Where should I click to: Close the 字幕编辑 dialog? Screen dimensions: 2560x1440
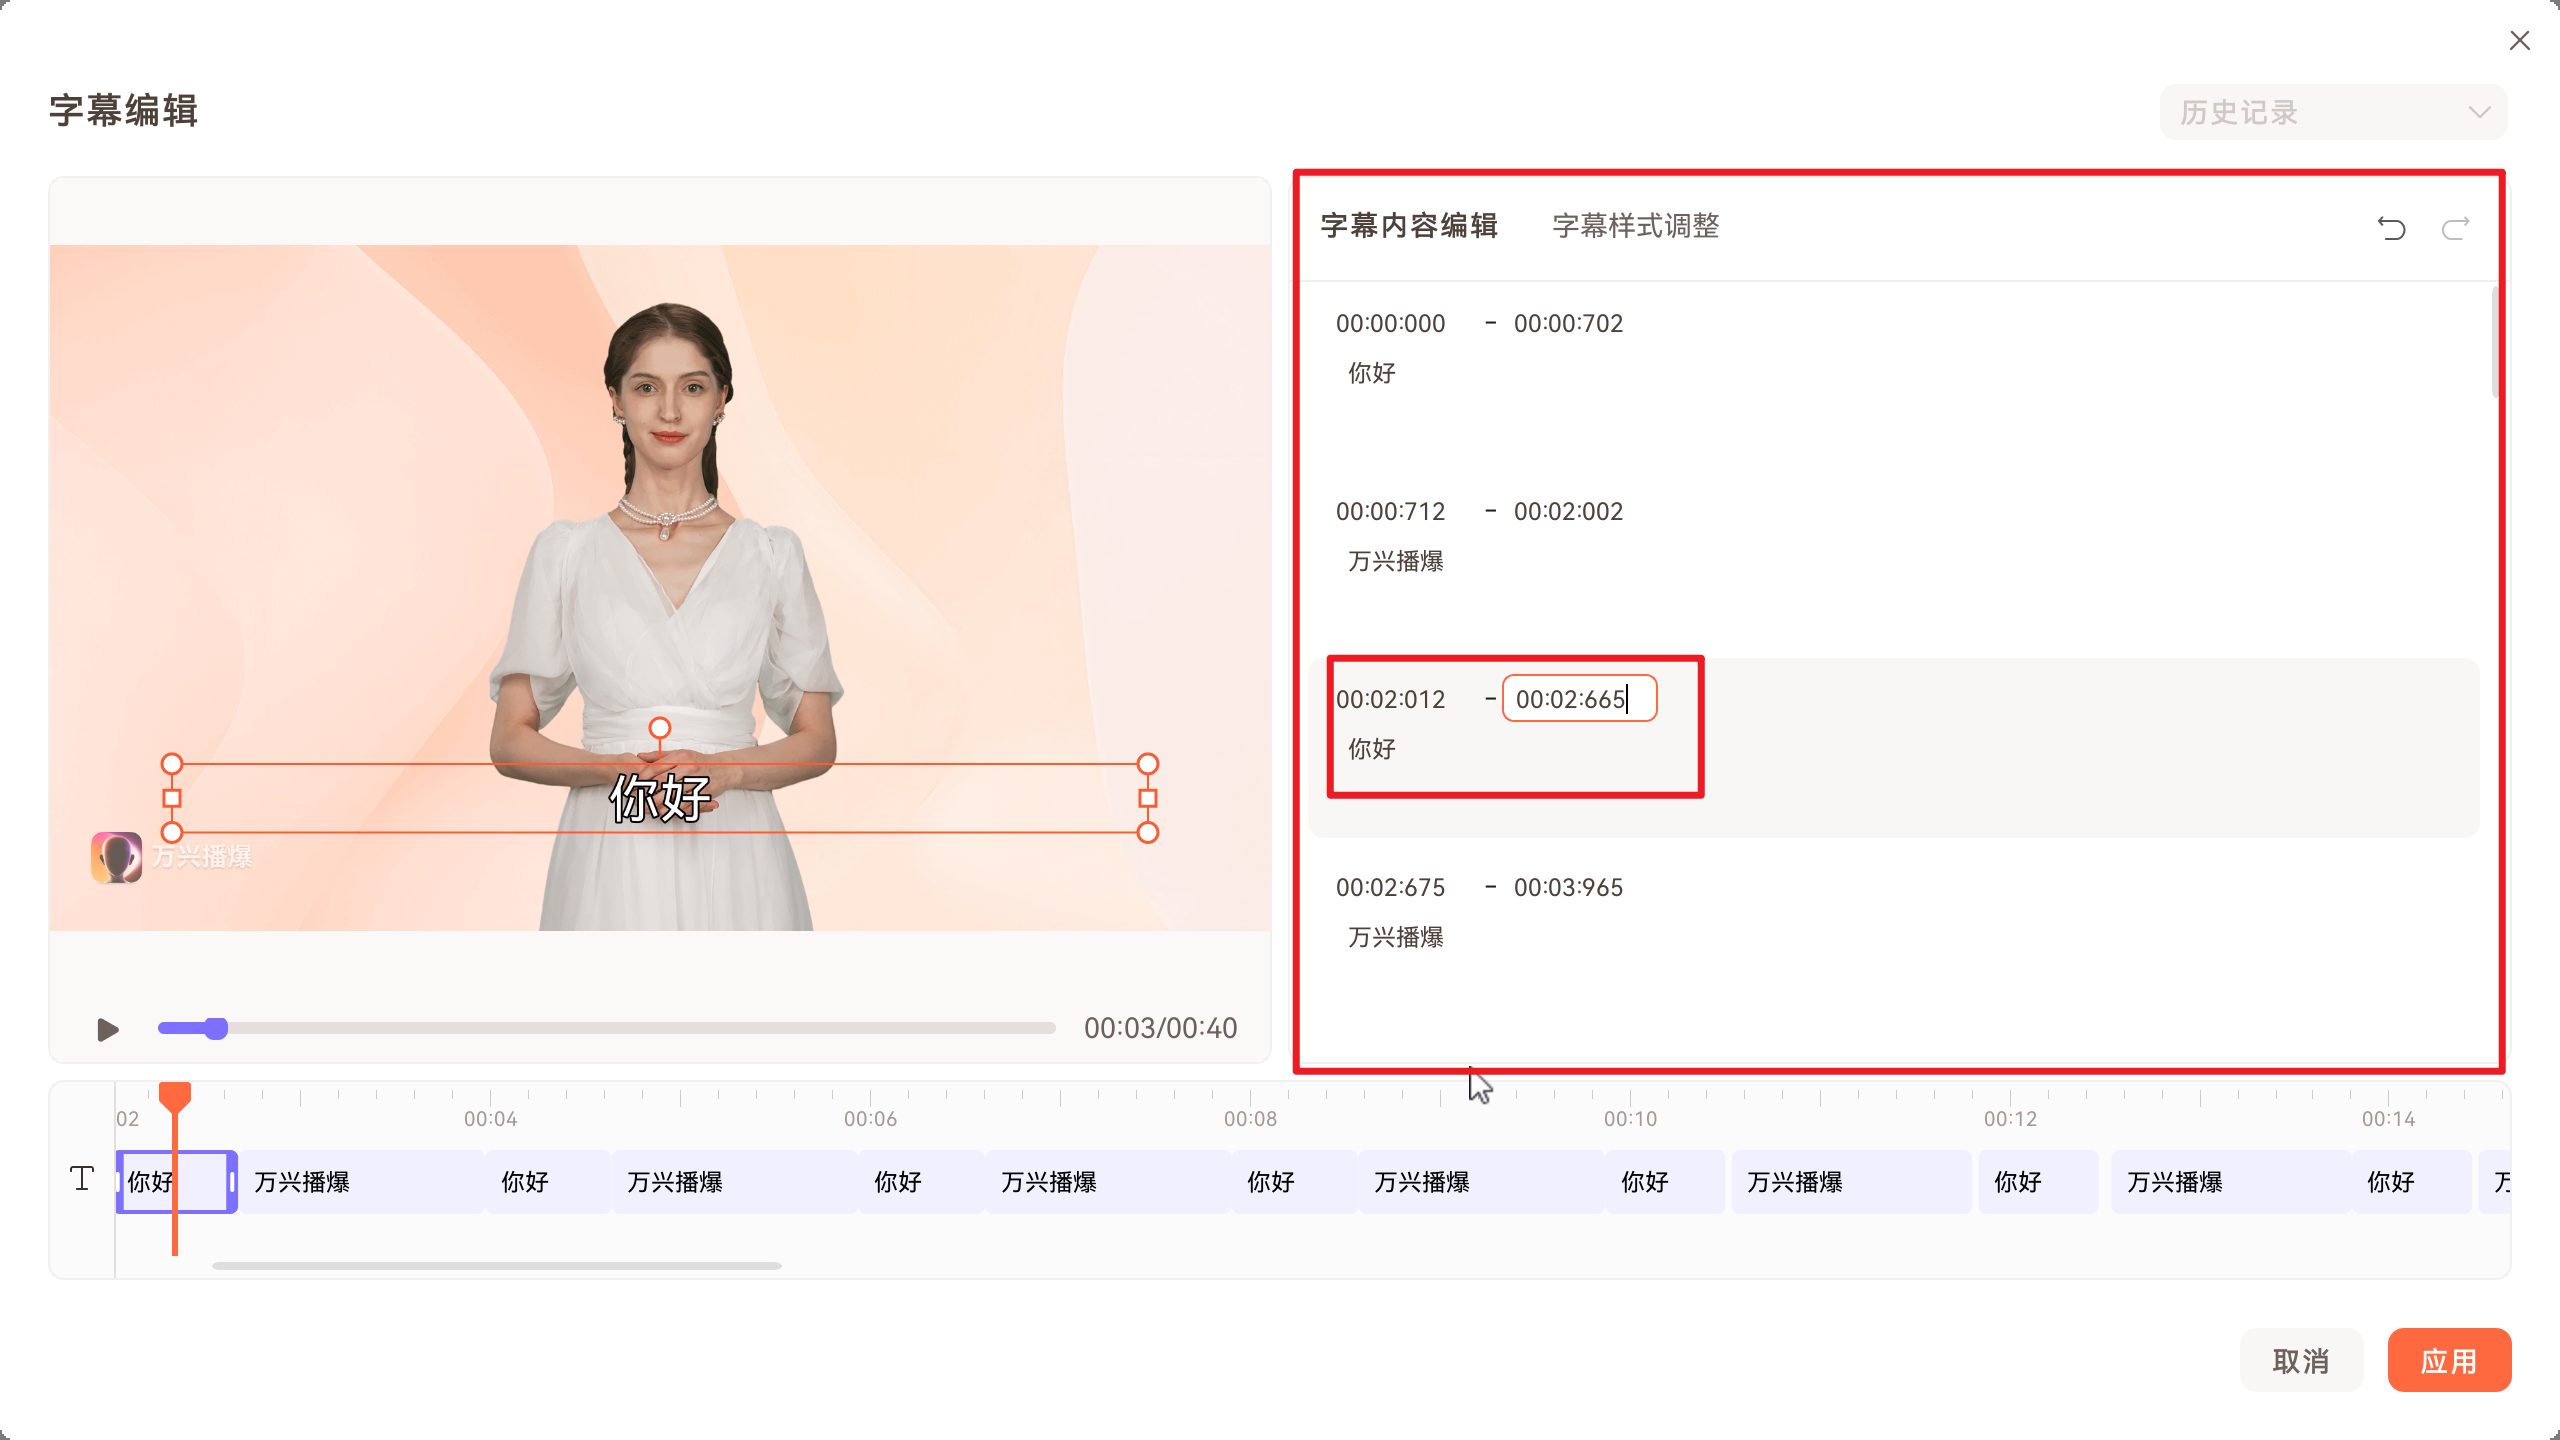pos(2519,40)
